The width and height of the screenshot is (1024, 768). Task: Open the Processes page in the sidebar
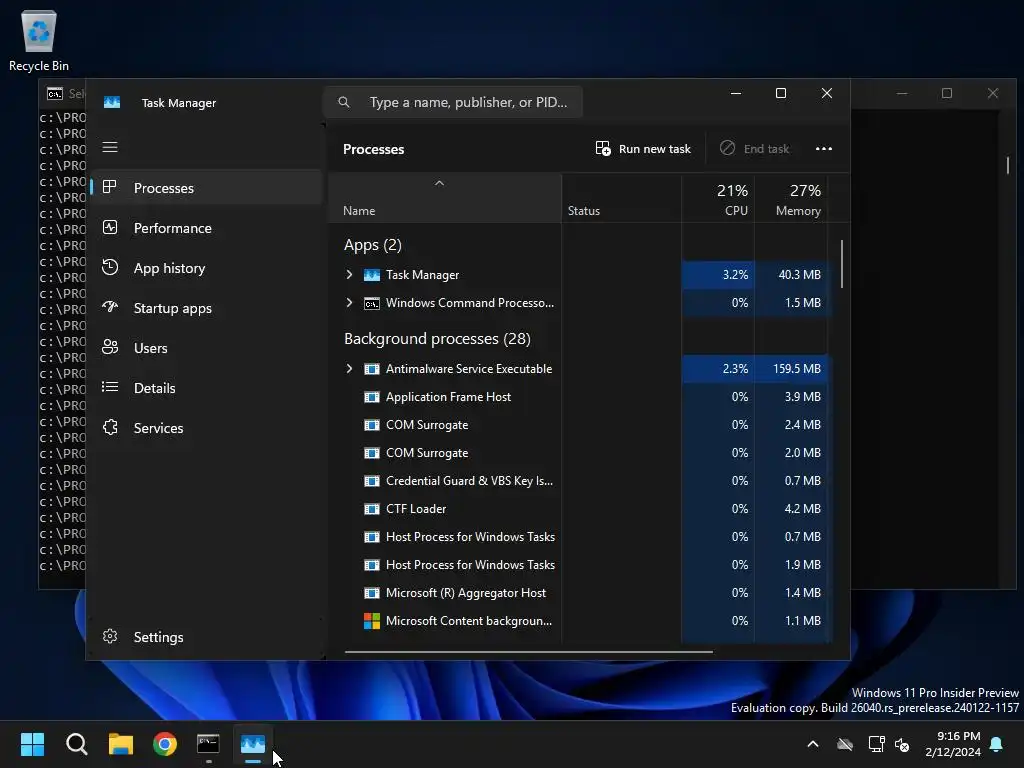coord(207,188)
